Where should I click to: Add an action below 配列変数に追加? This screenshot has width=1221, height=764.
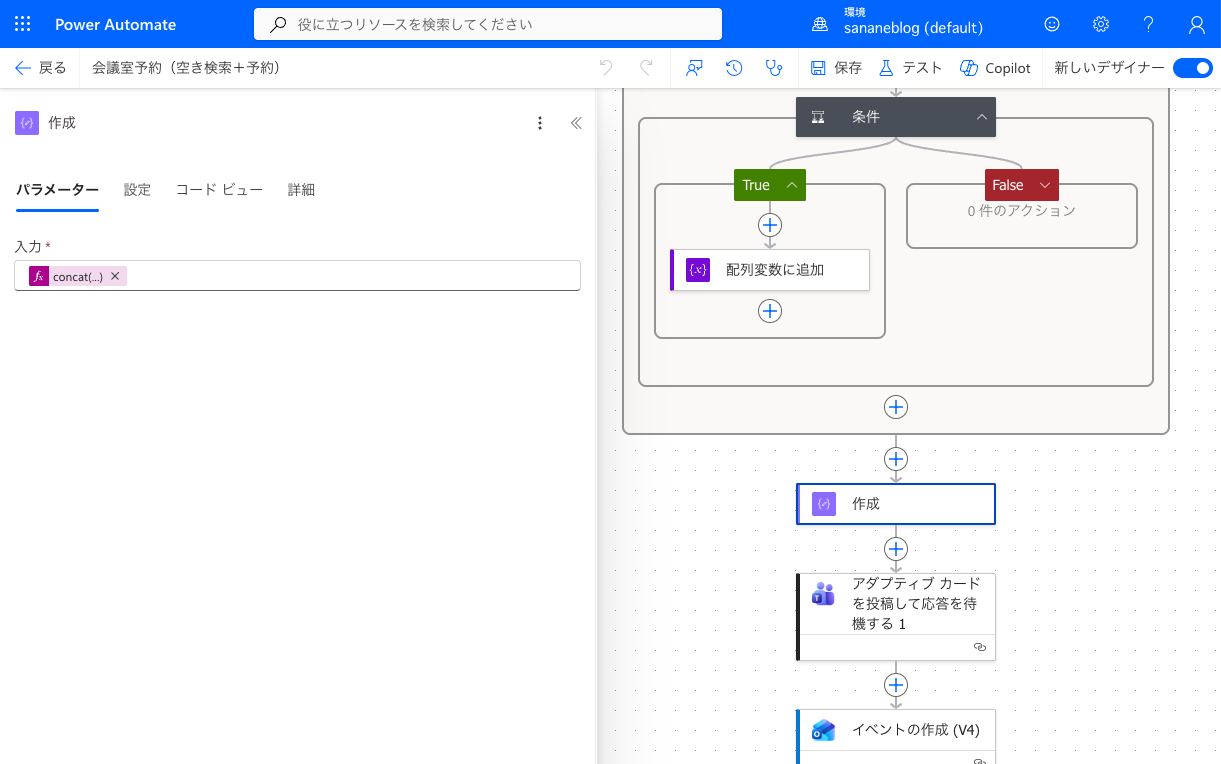(770, 312)
